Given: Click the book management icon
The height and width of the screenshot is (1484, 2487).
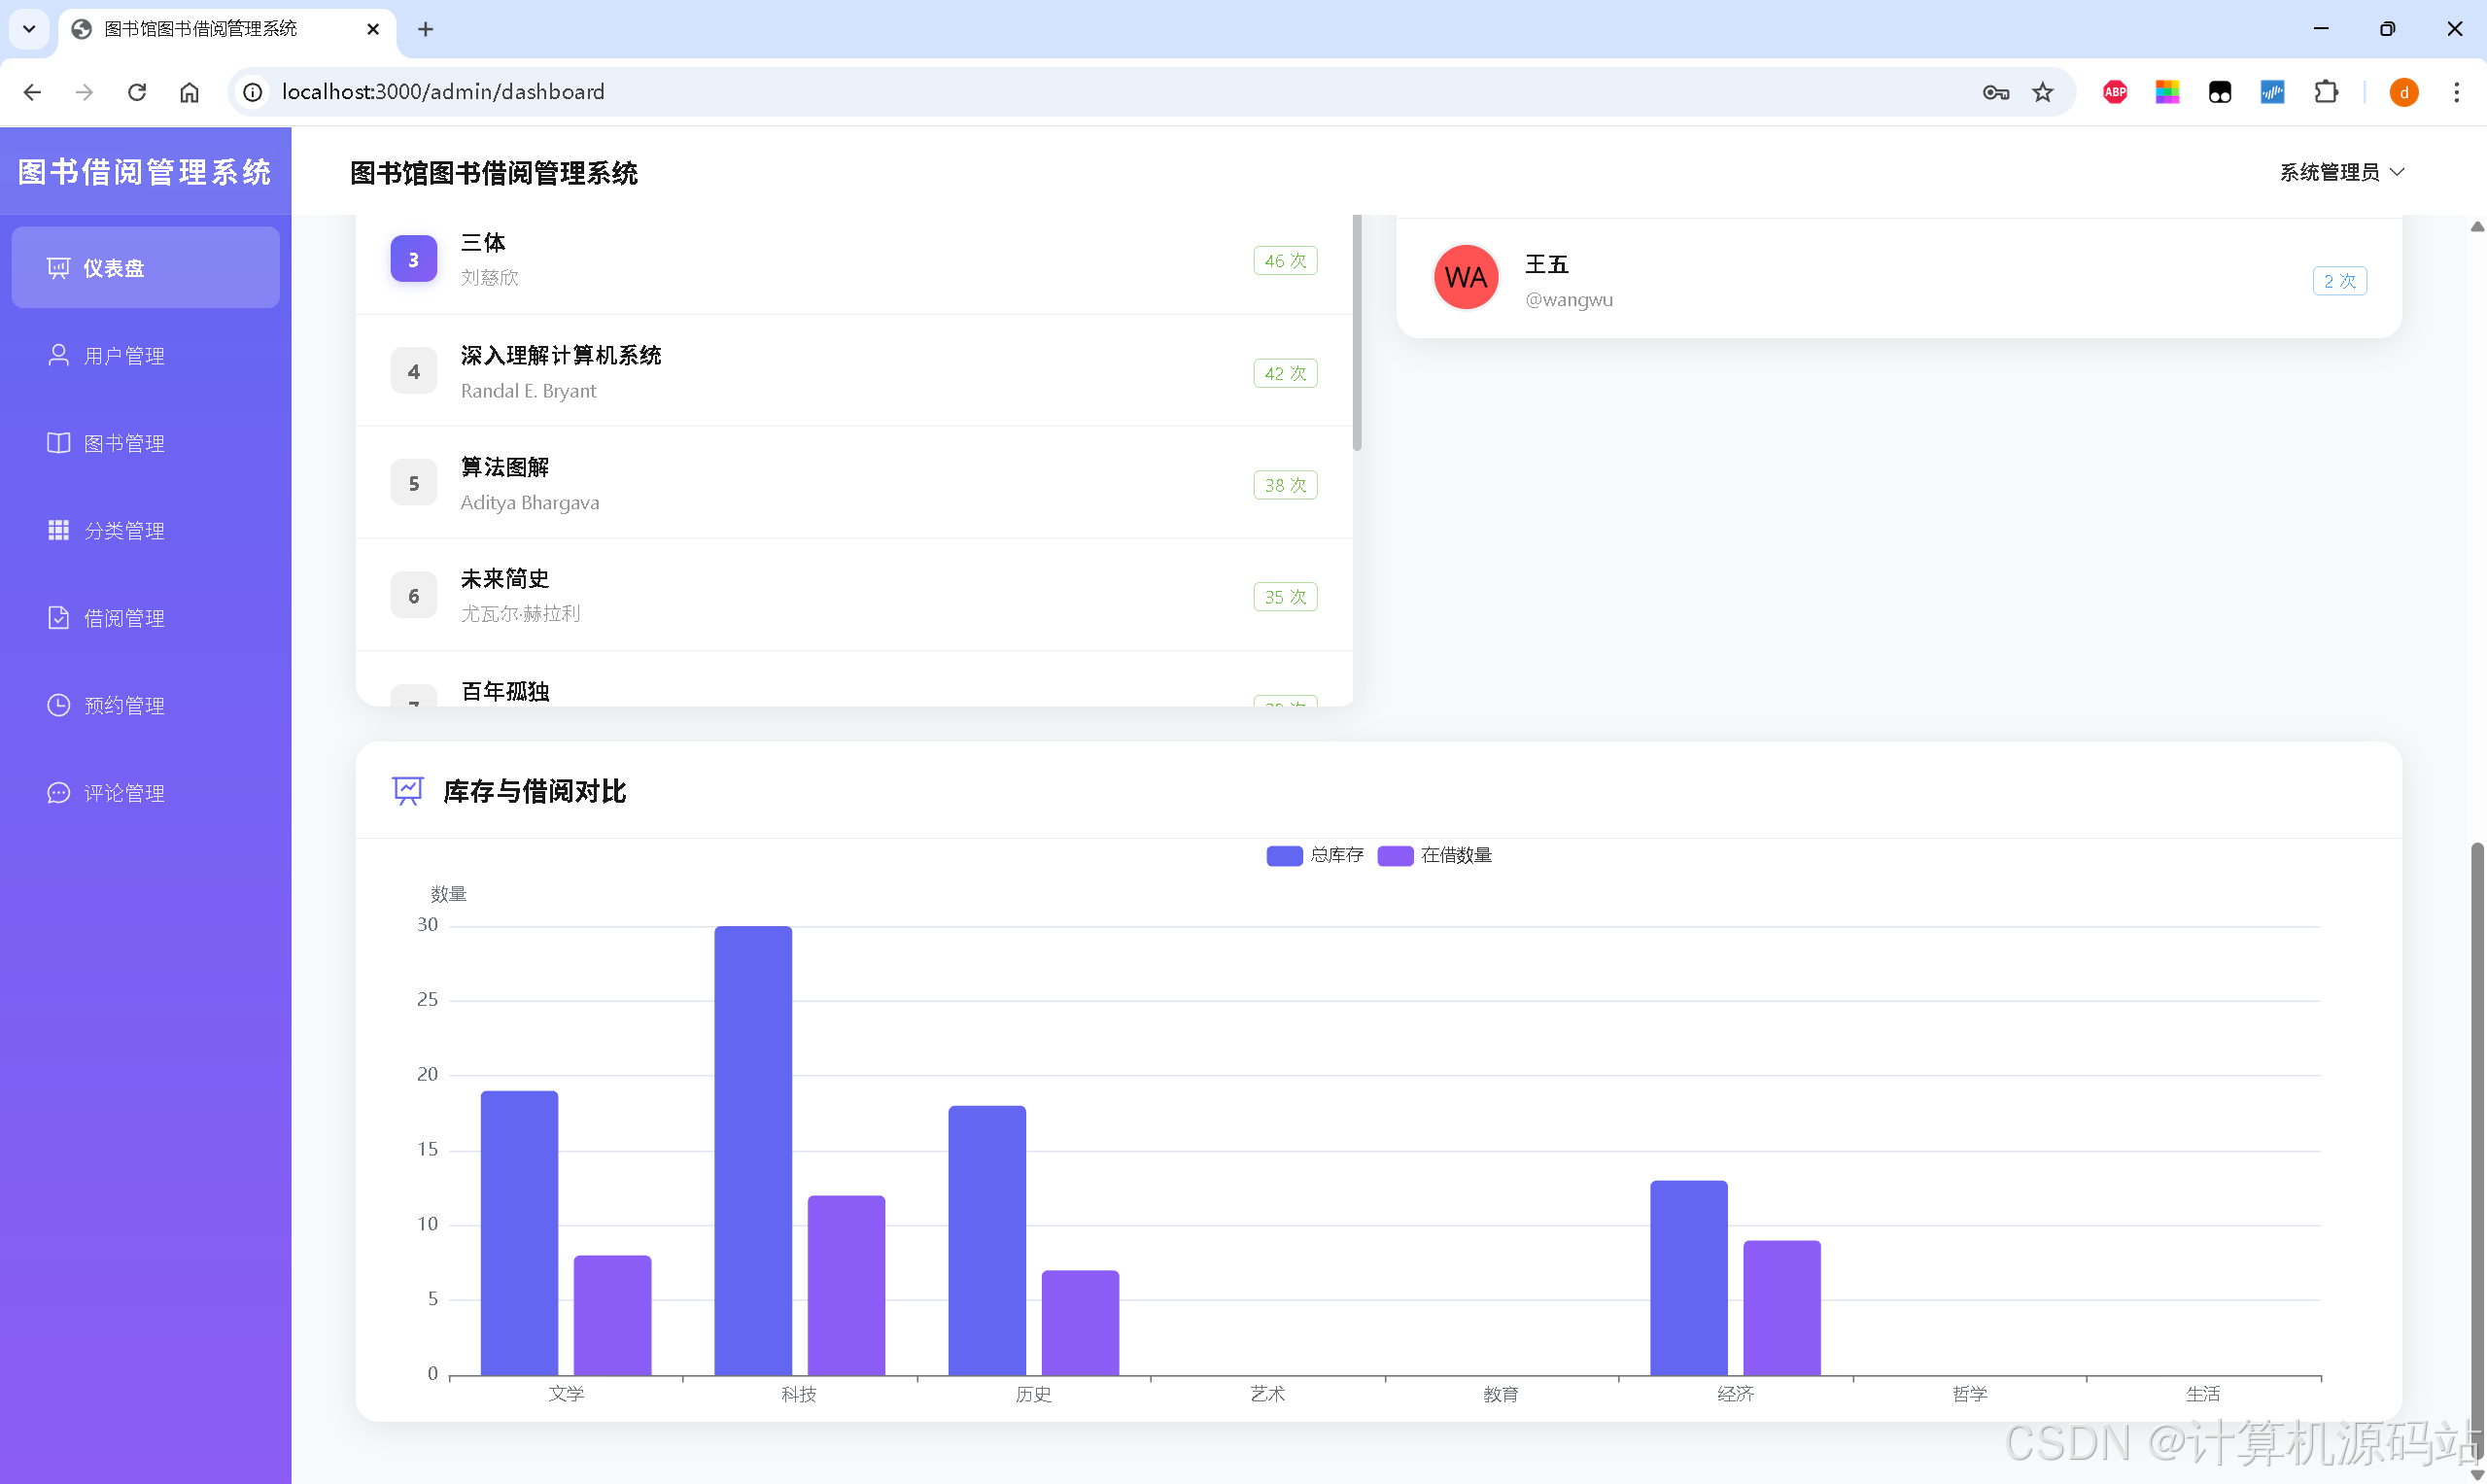Looking at the screenshot, I should click(58, 443).
